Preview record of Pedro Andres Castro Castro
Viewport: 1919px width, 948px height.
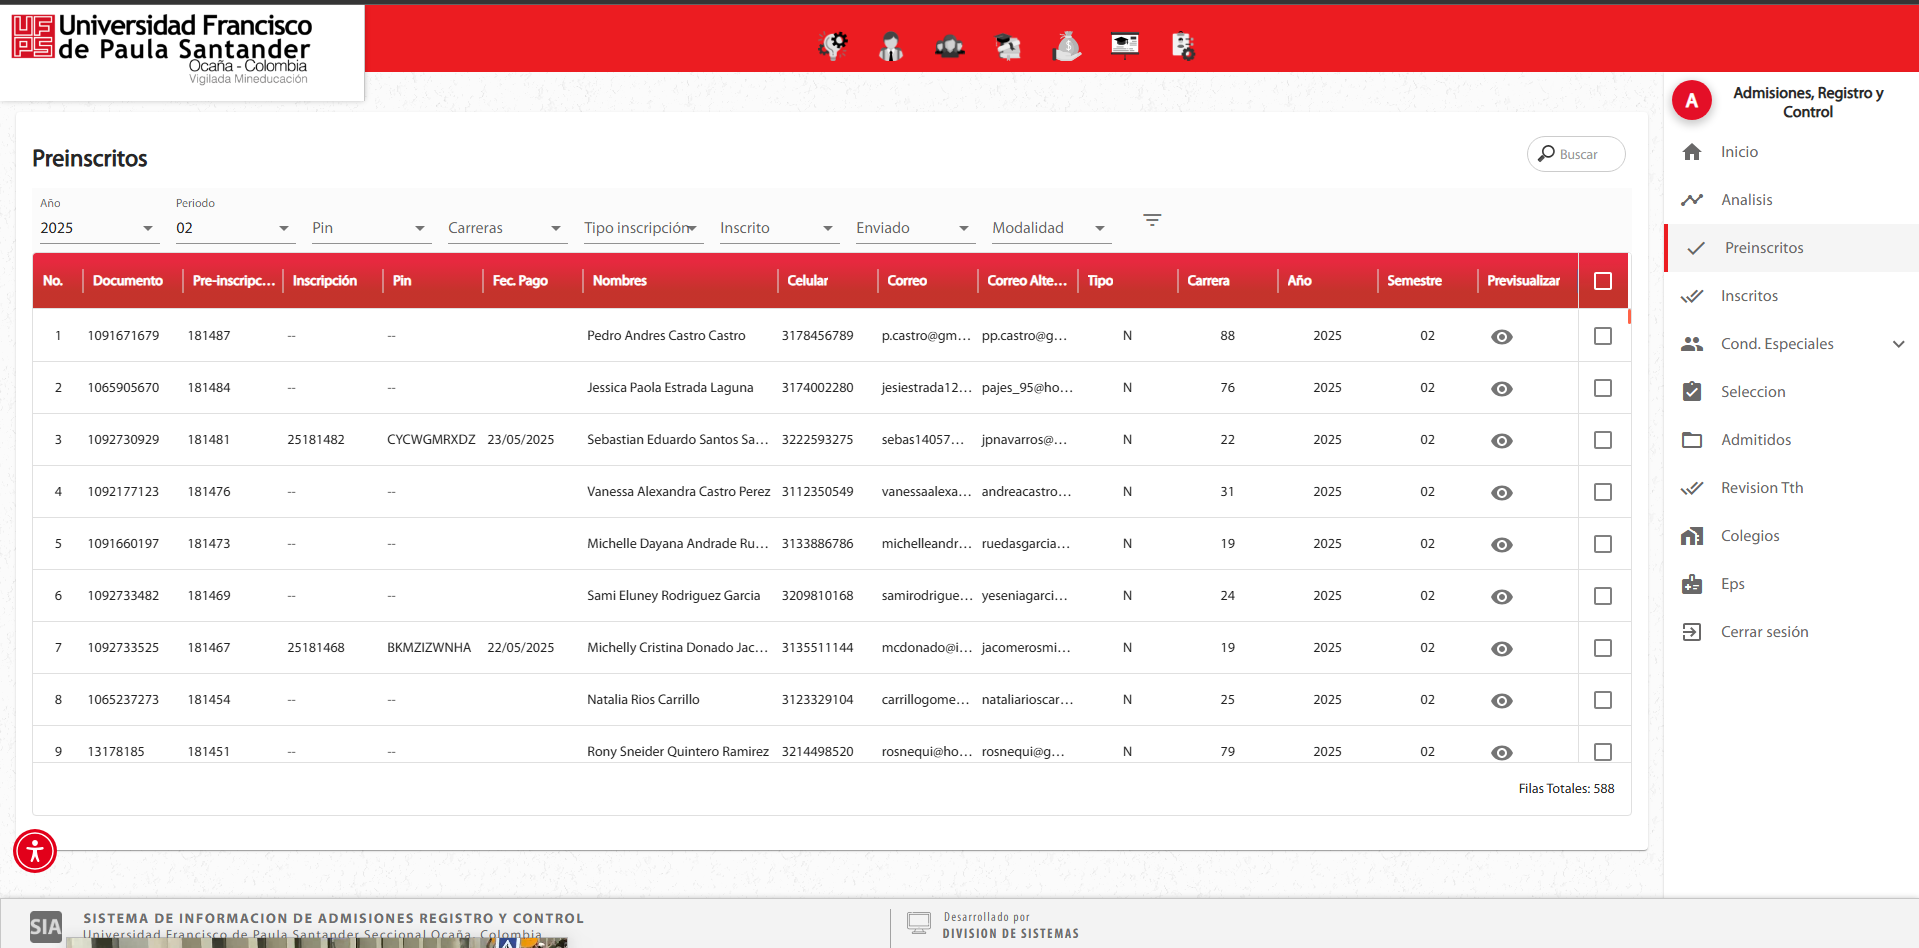1501,337
